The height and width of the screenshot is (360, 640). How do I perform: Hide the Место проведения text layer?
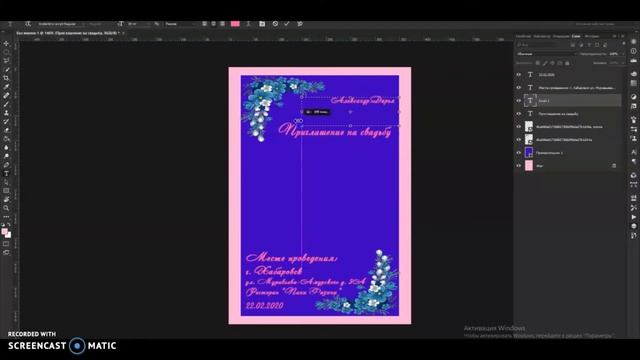(x=519, y=87)
